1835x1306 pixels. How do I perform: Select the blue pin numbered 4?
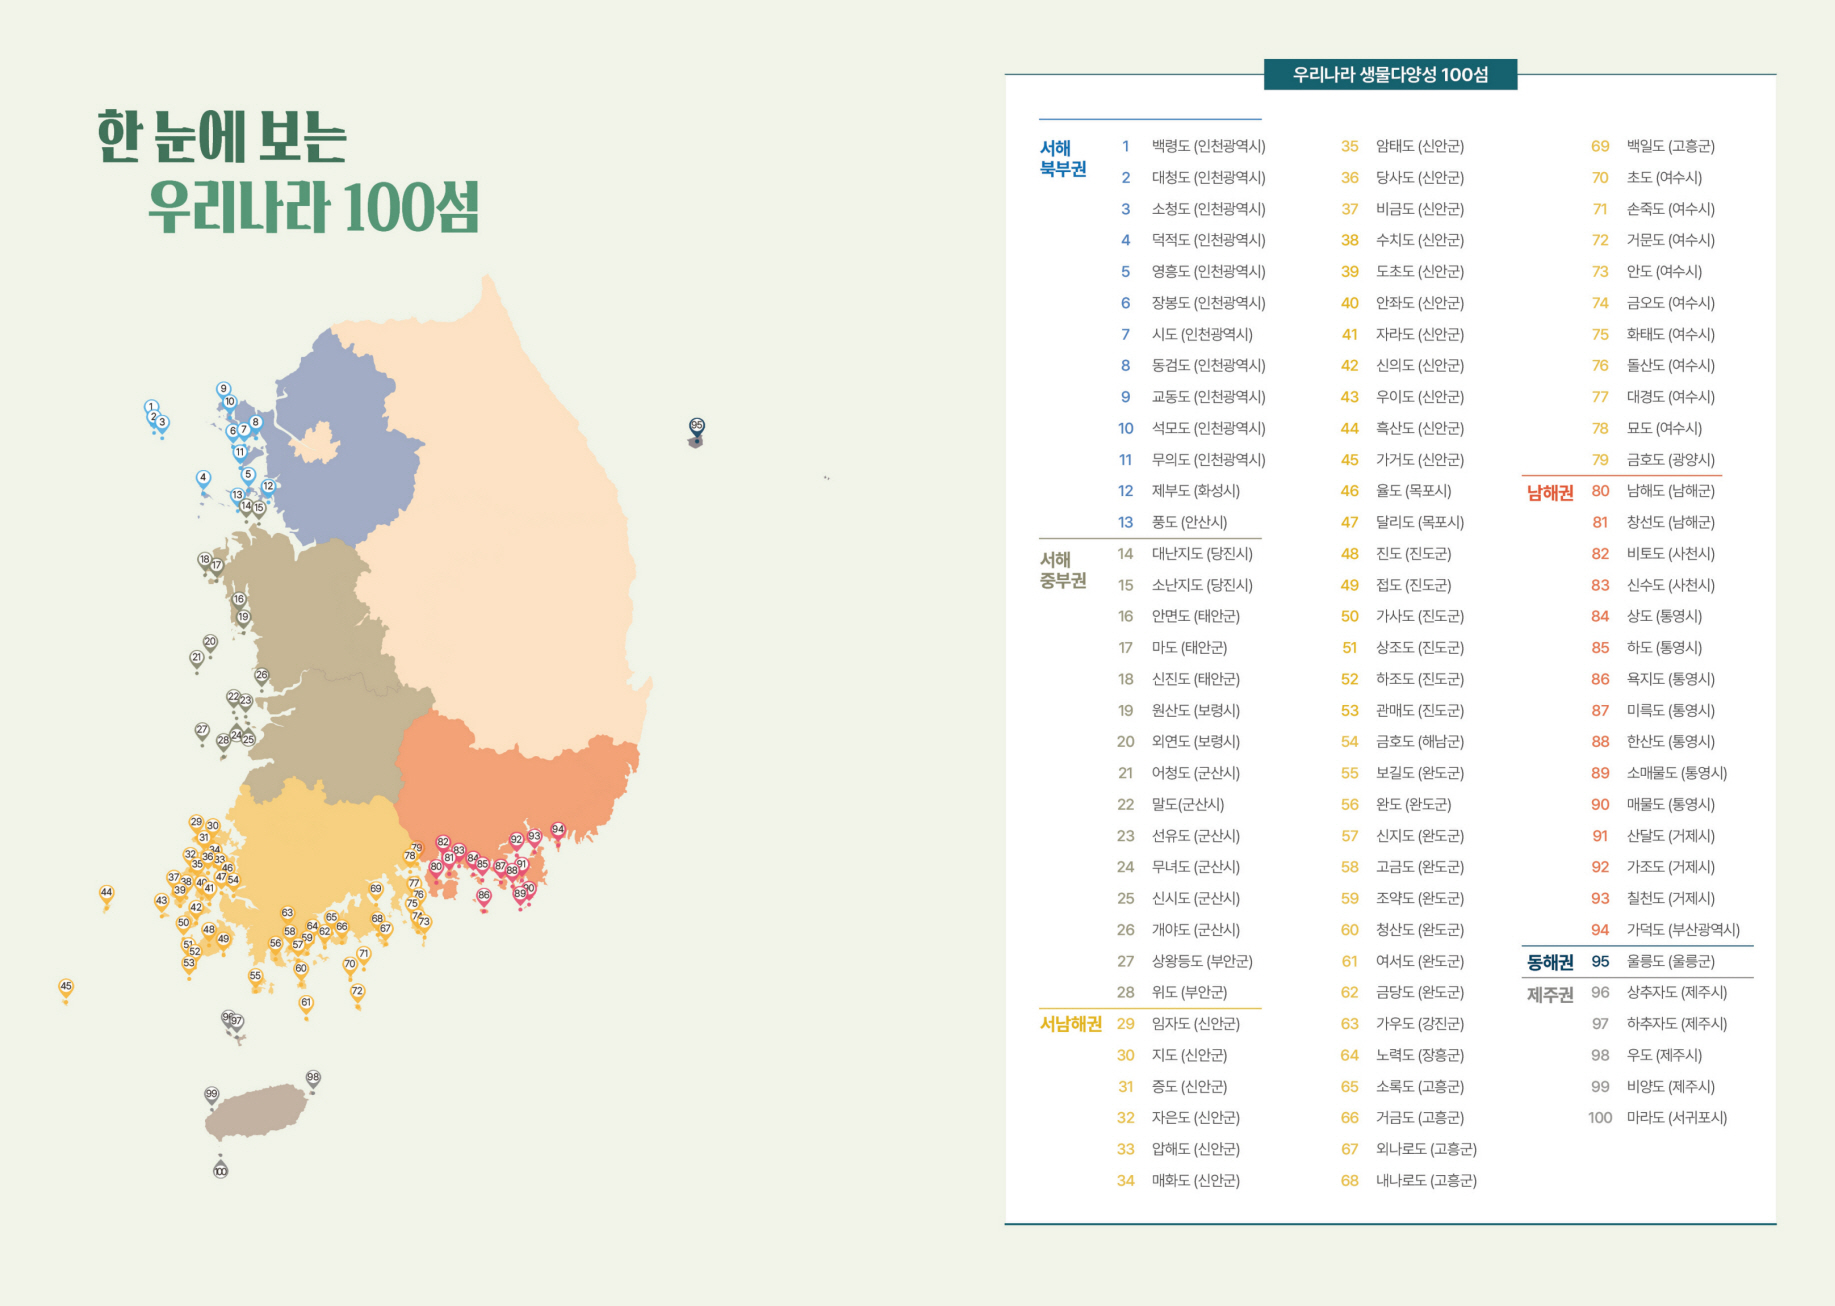point(203,479)
